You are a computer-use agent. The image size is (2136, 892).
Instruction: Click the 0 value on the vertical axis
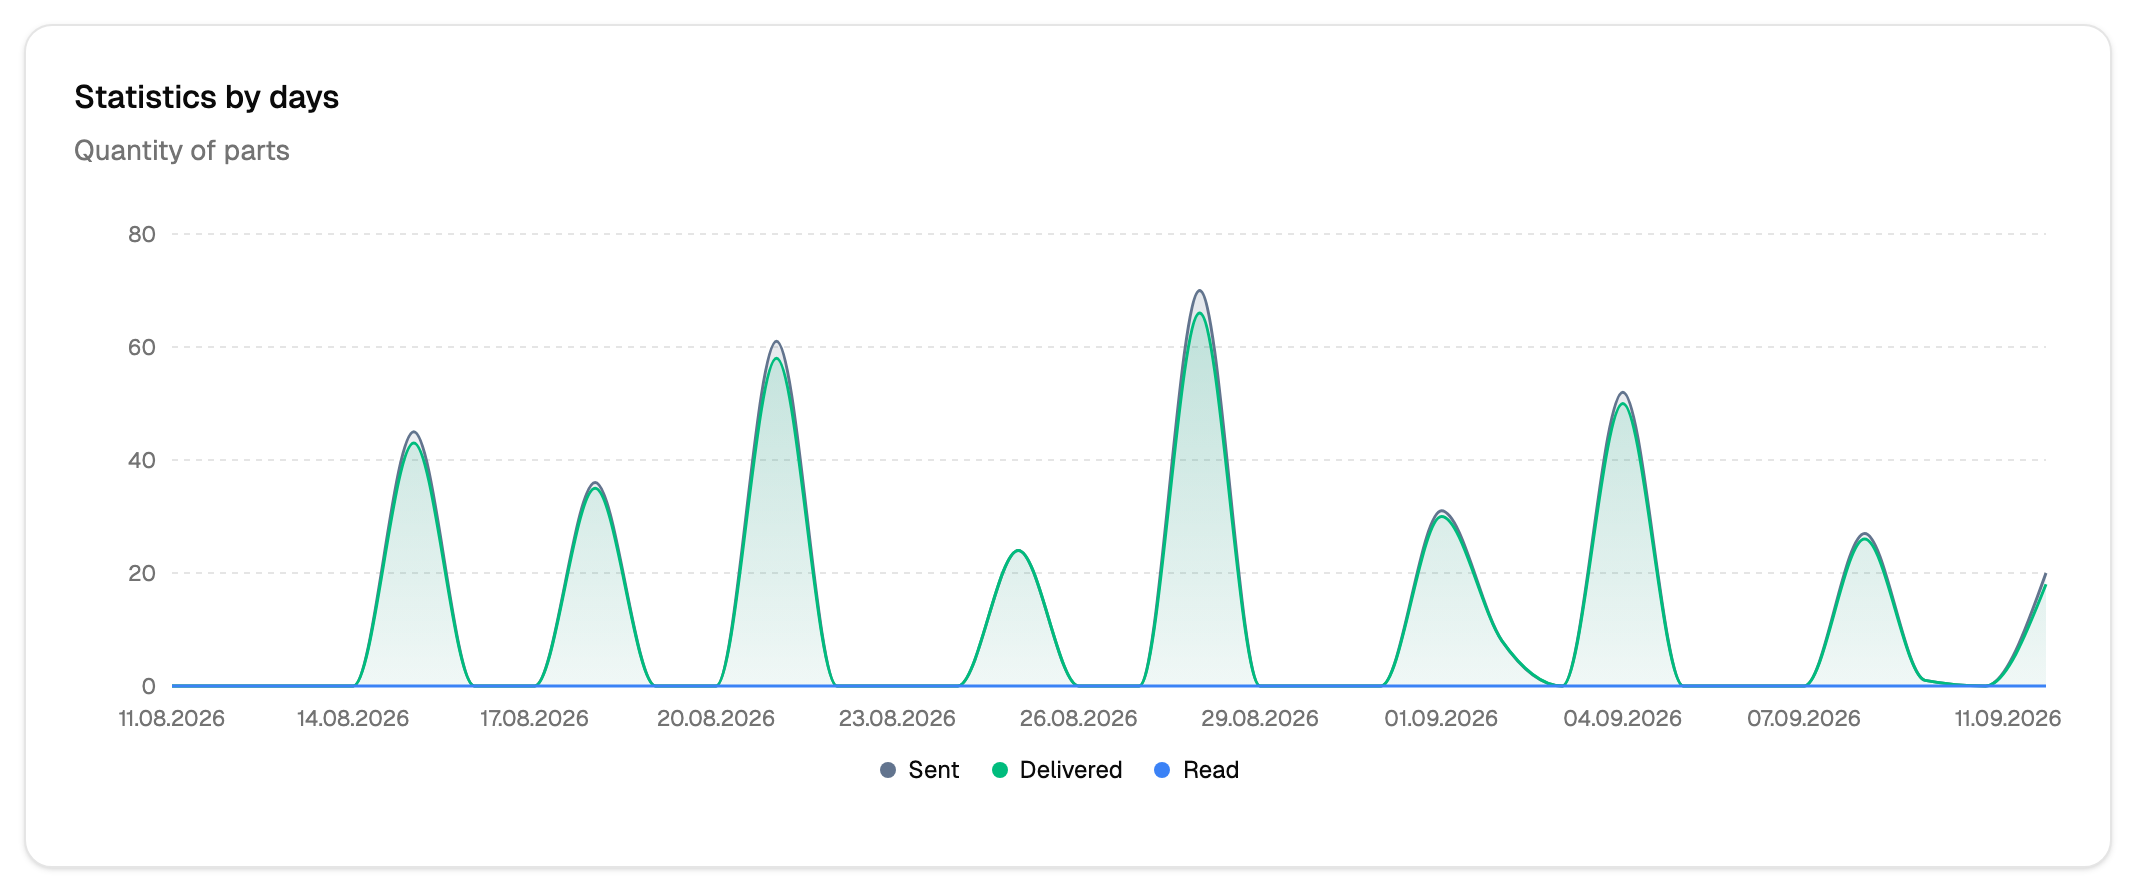point(149,686)
